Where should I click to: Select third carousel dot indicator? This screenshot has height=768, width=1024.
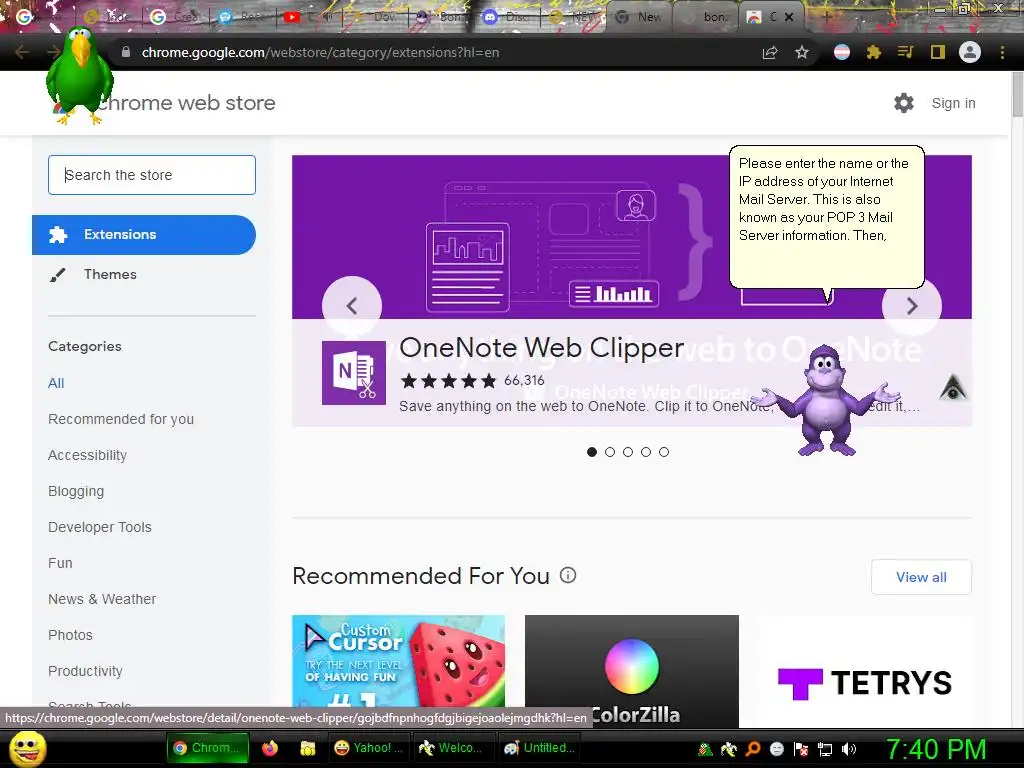(x=628, y=452)
